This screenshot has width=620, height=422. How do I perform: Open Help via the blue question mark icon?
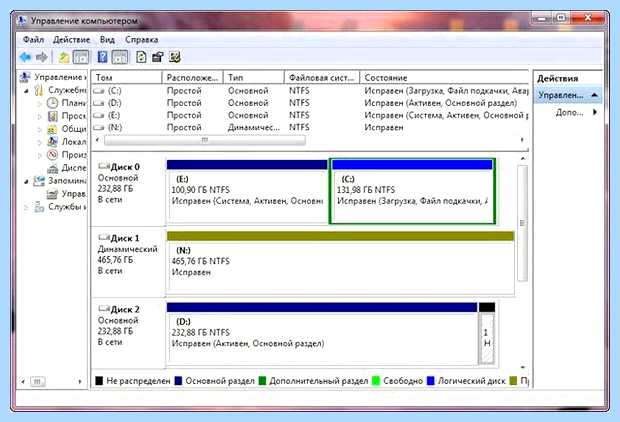[102, 57]
